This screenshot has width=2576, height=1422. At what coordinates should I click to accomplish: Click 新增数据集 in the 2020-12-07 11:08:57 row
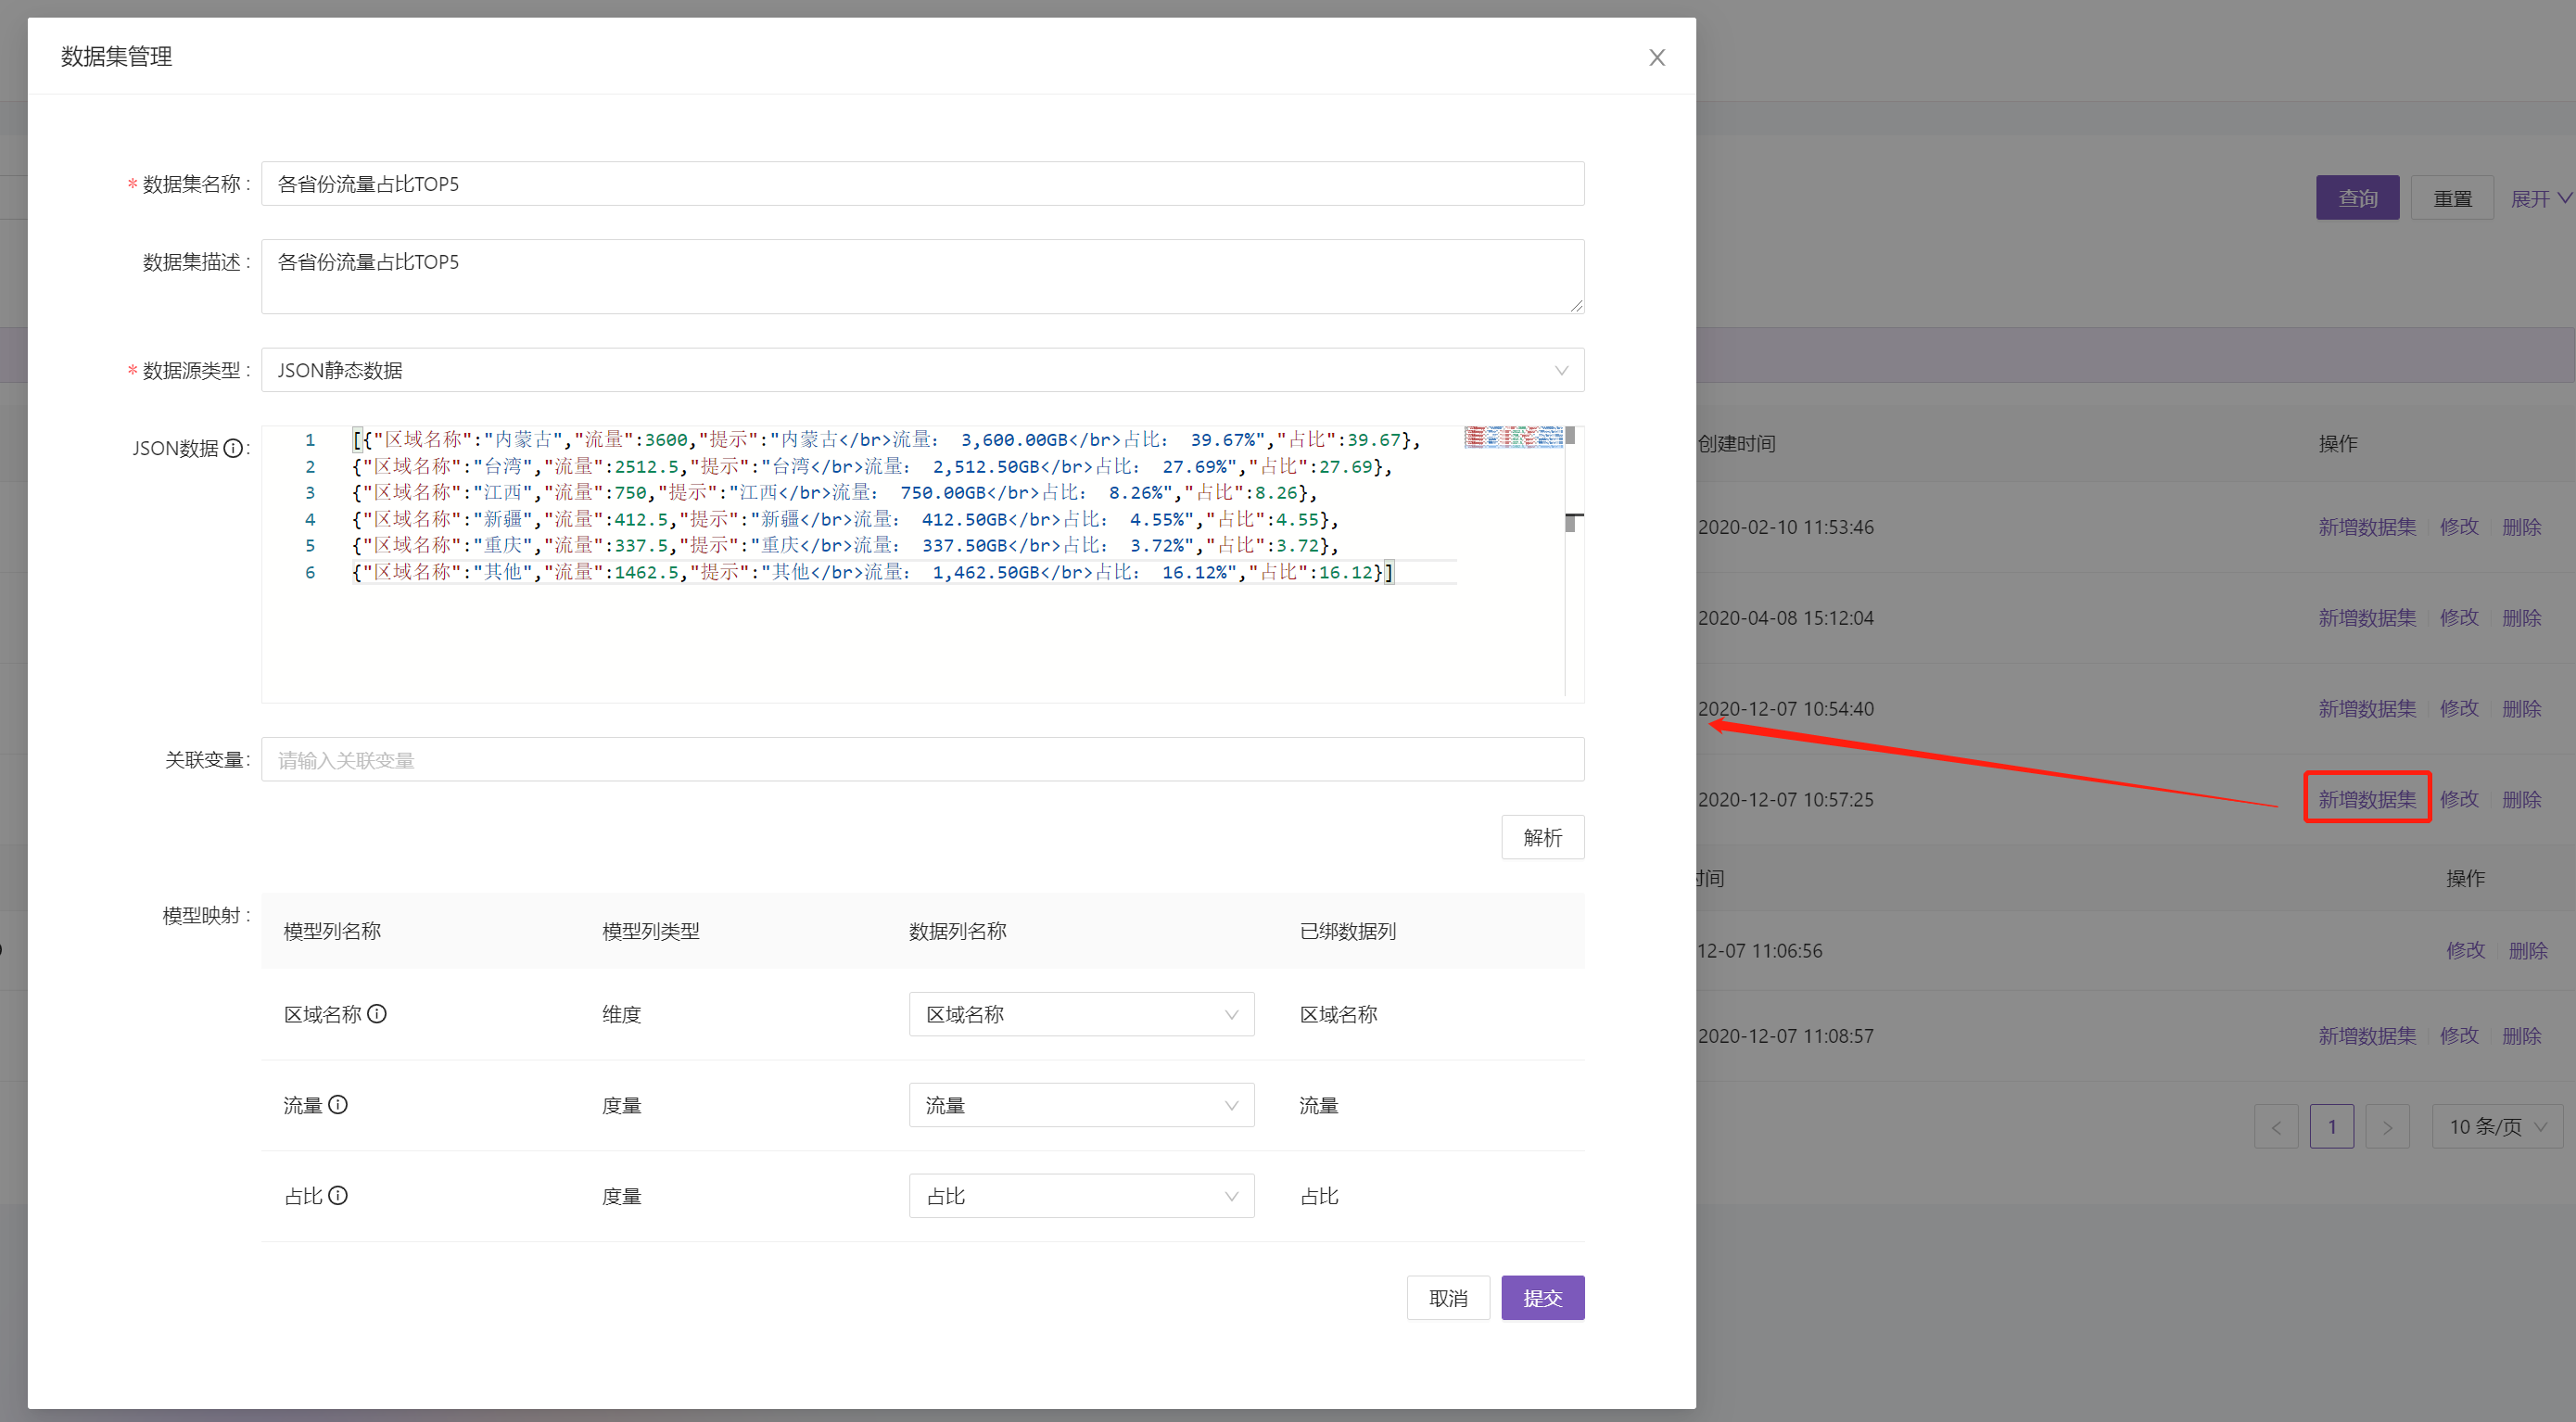[x=2367, y=1036]
